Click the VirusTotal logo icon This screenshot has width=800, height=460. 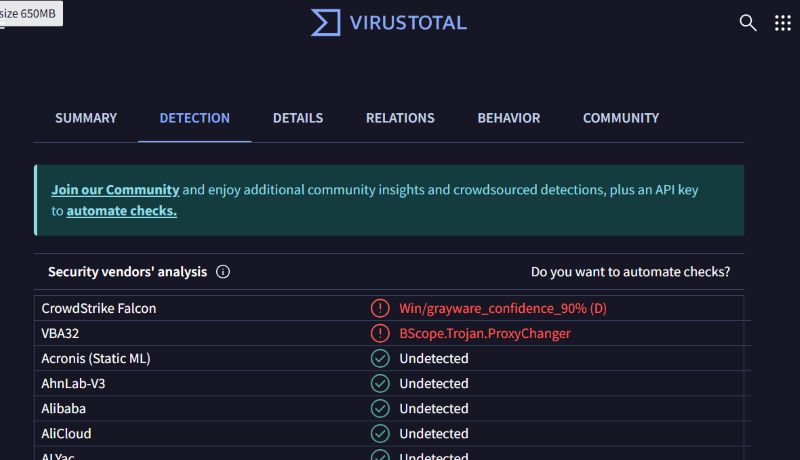326,22
